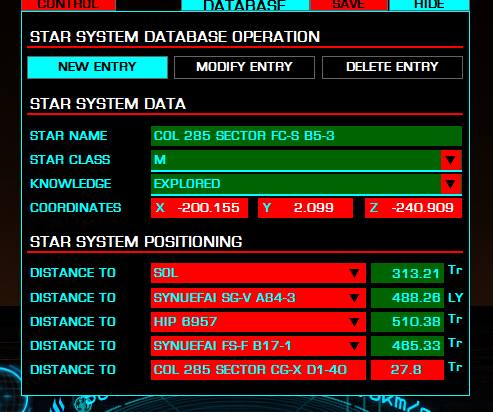The image size is (493, 412).
Task: Select the Y coordinate field
Action: [305, 208]
